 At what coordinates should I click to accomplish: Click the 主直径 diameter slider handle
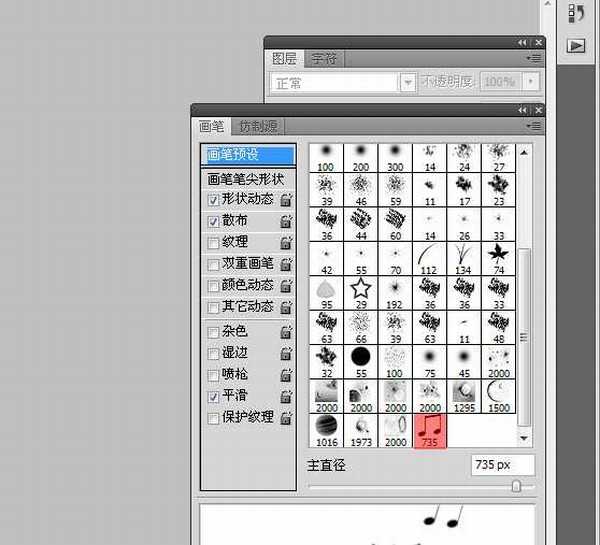(x=516, y=486)
